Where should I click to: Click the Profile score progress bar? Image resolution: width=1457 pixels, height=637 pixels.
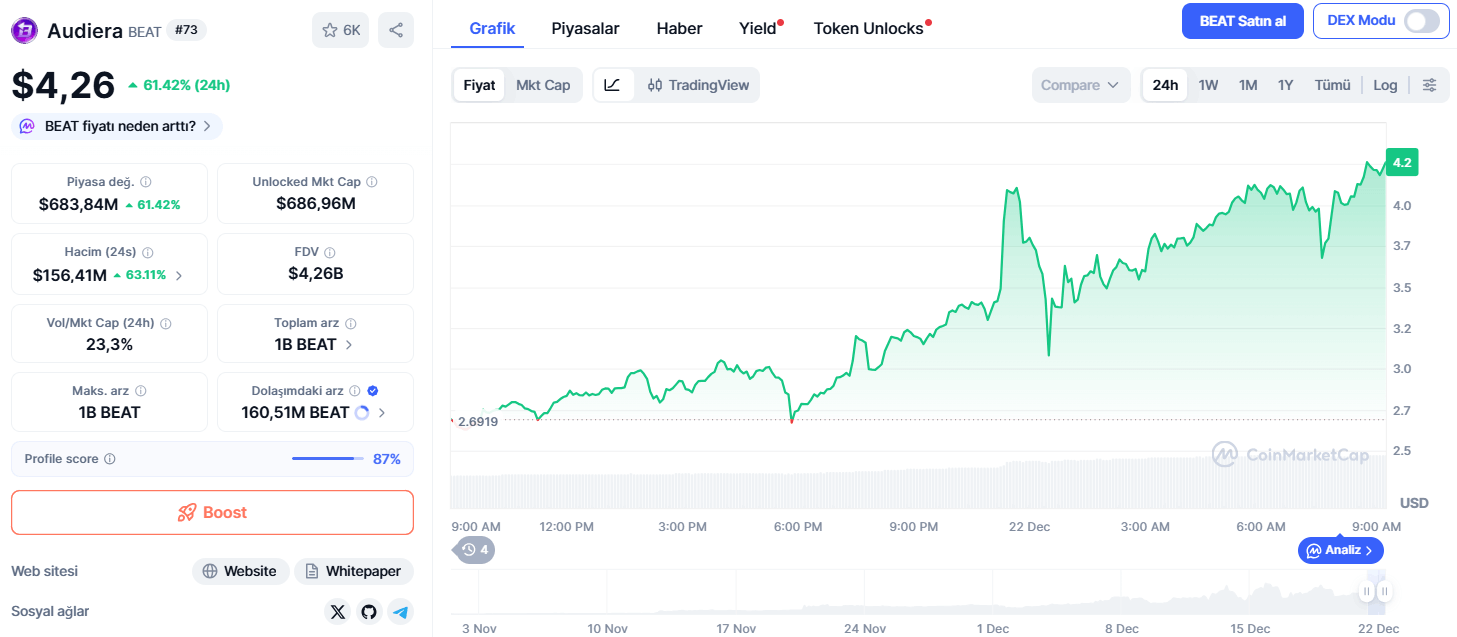328,459
